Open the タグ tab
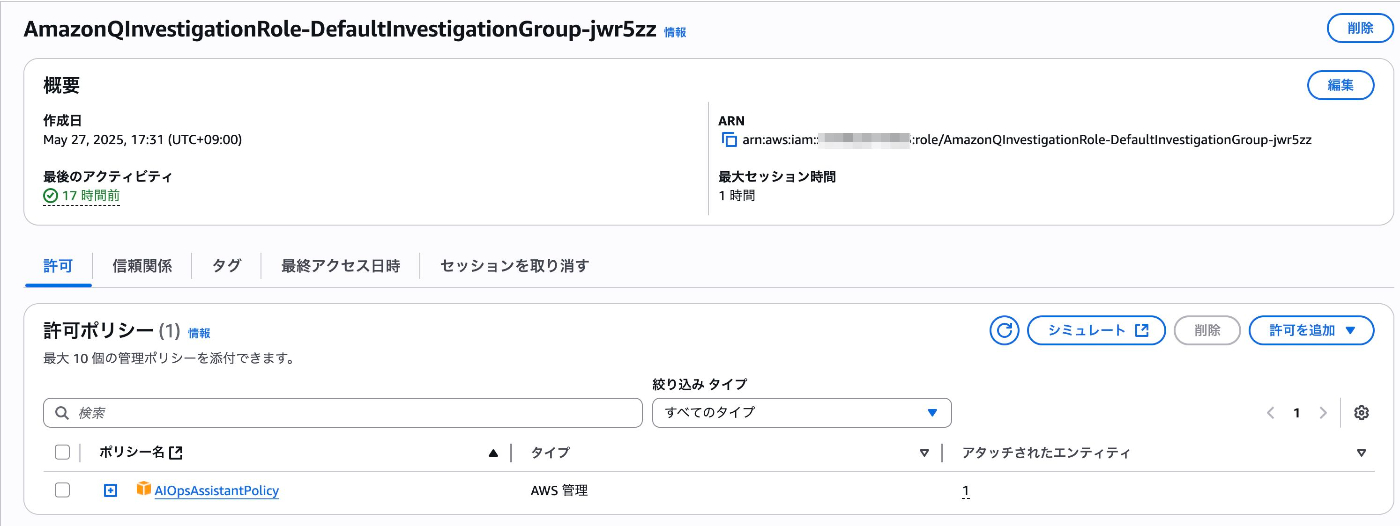The width and height of the screenshot is (1400, 526). 226,266
